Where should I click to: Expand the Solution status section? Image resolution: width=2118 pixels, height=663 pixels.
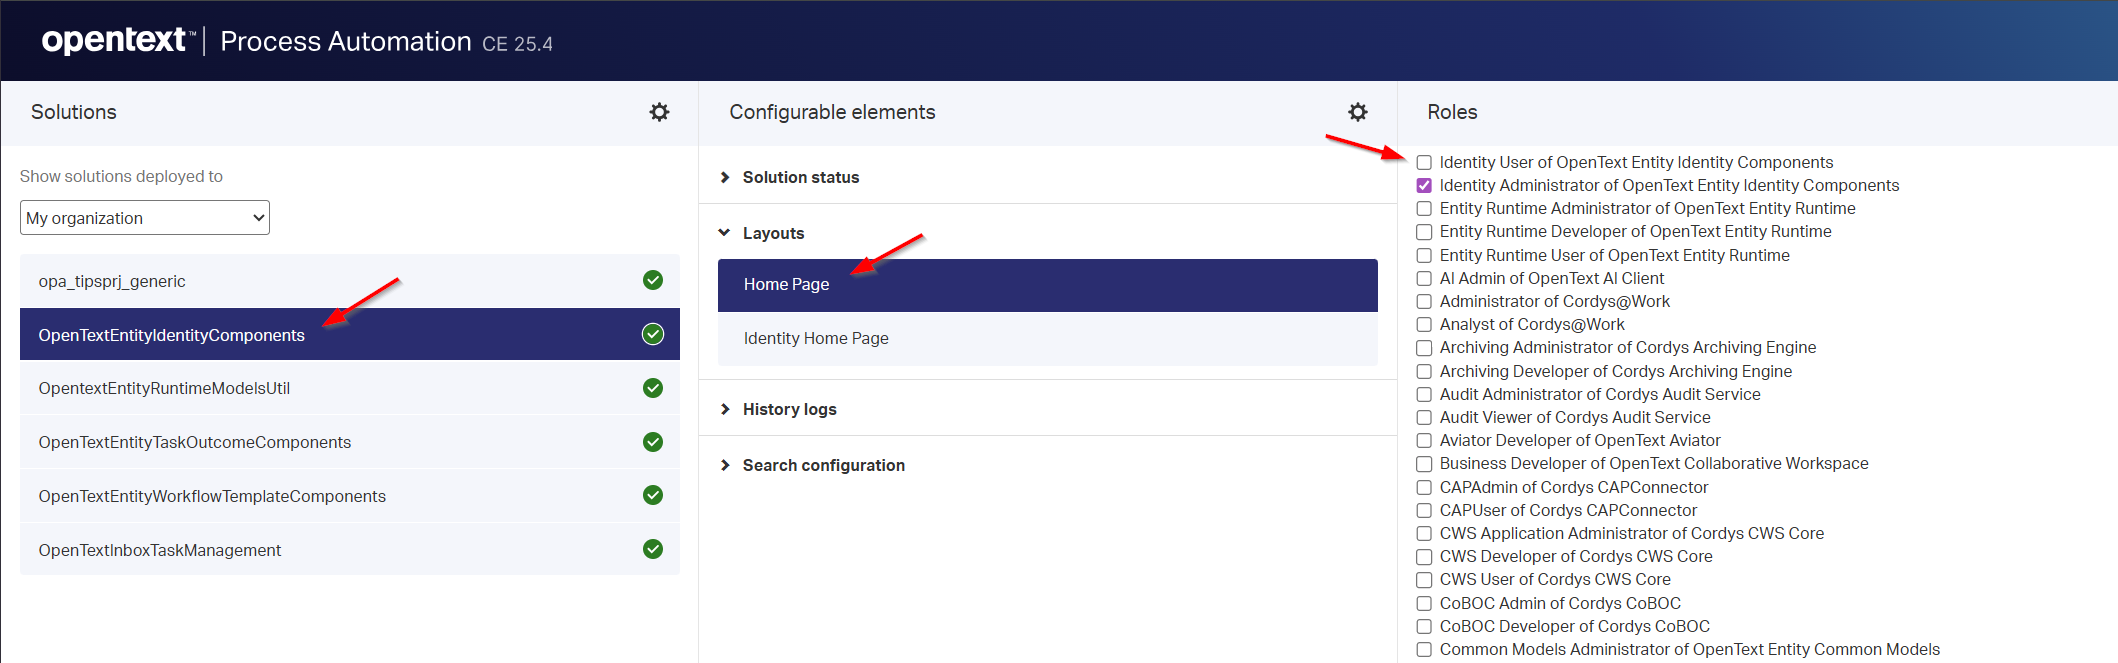800,177
